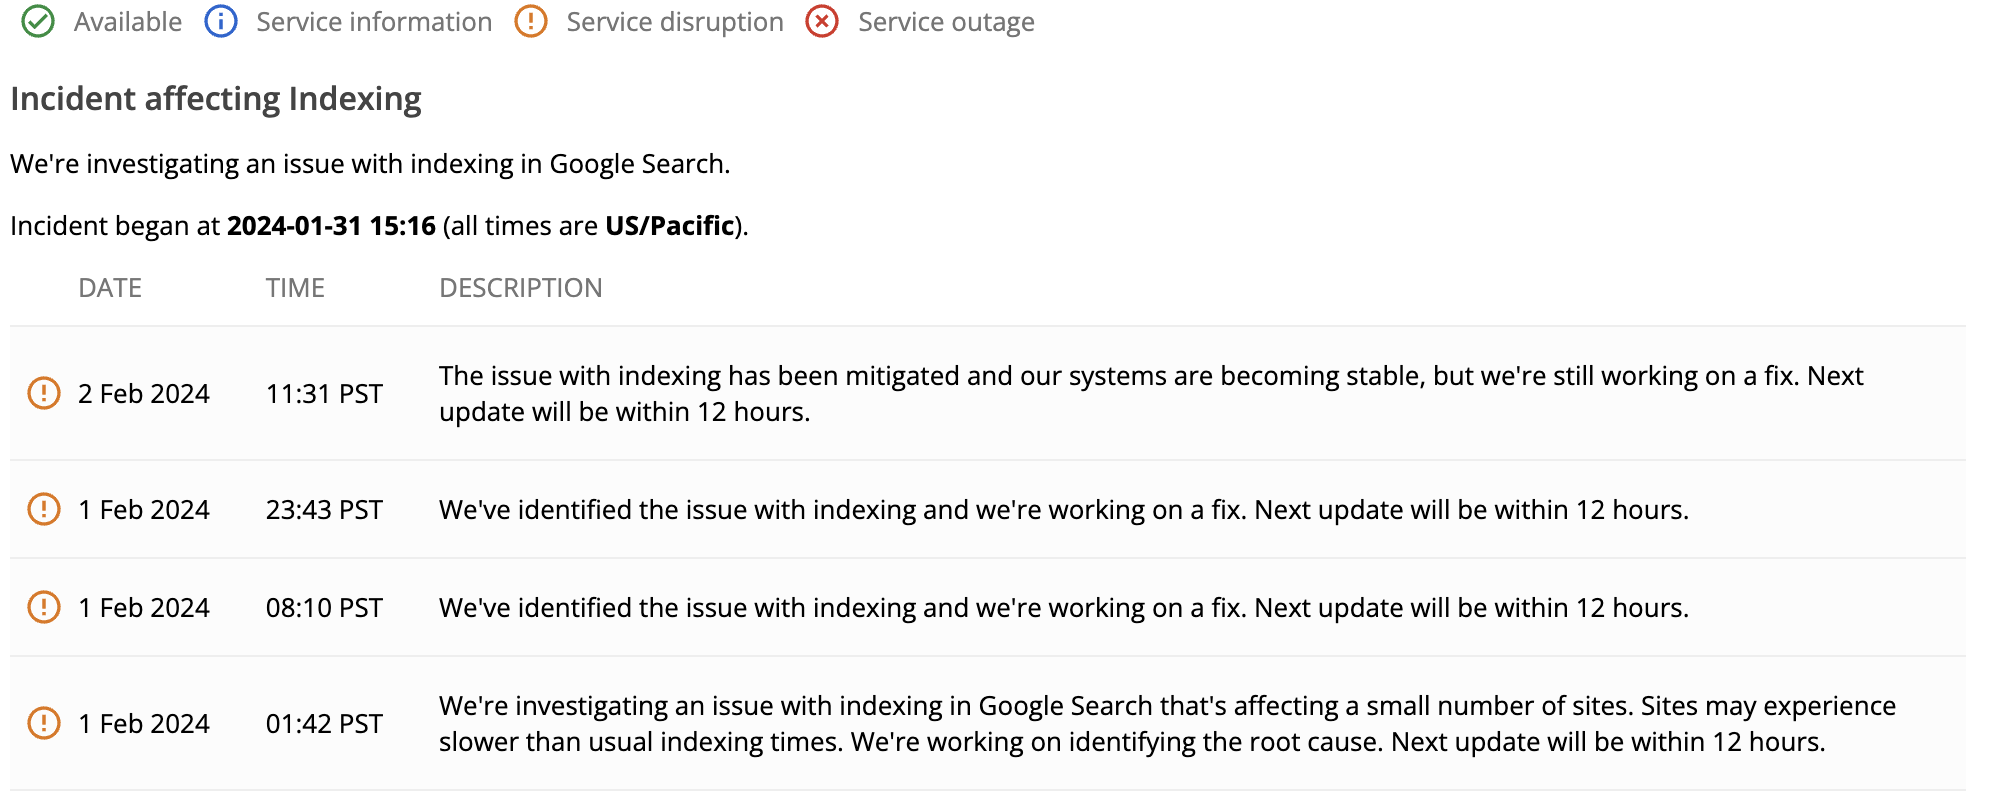
Task: Select the DESCRIPTION column header
Action: click(x=521, y=288)
